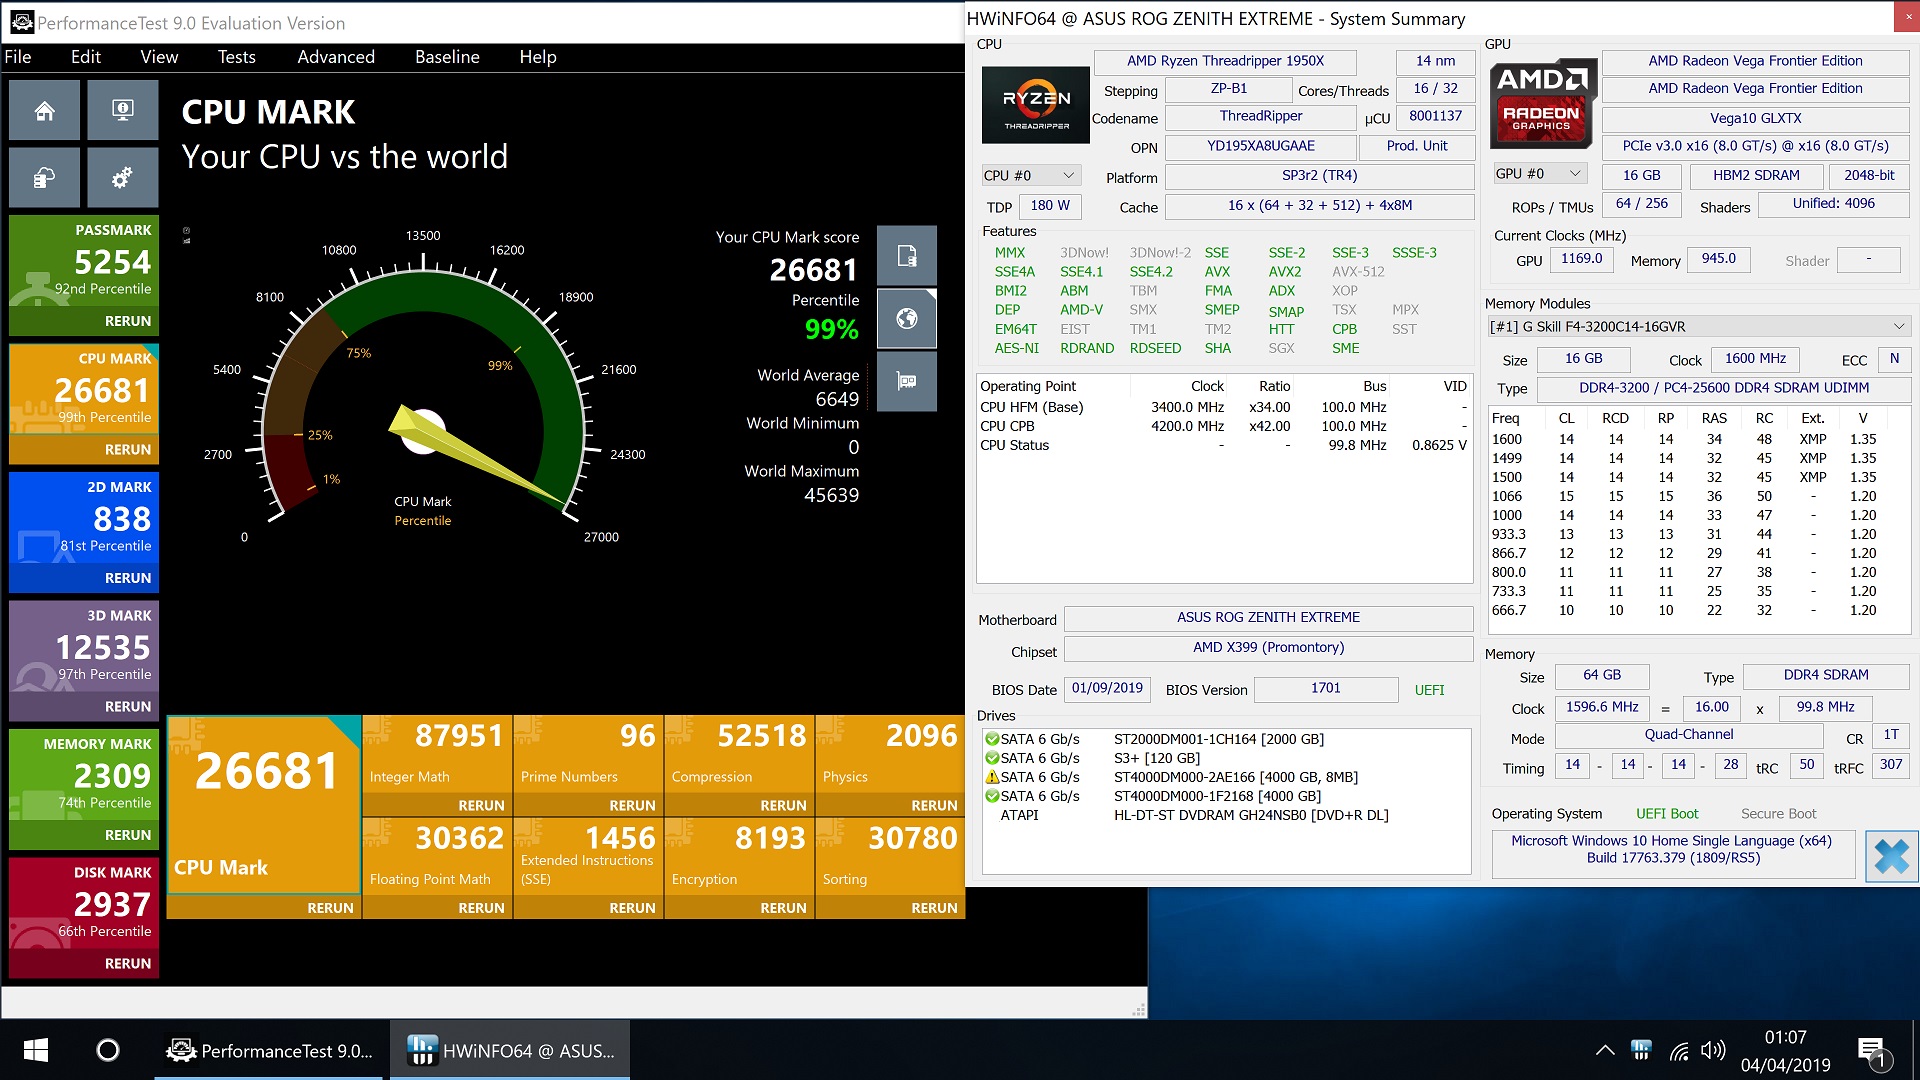Click the BIOS version 1701 field
1920x1080 pixels.
[x=1326, y=688]
